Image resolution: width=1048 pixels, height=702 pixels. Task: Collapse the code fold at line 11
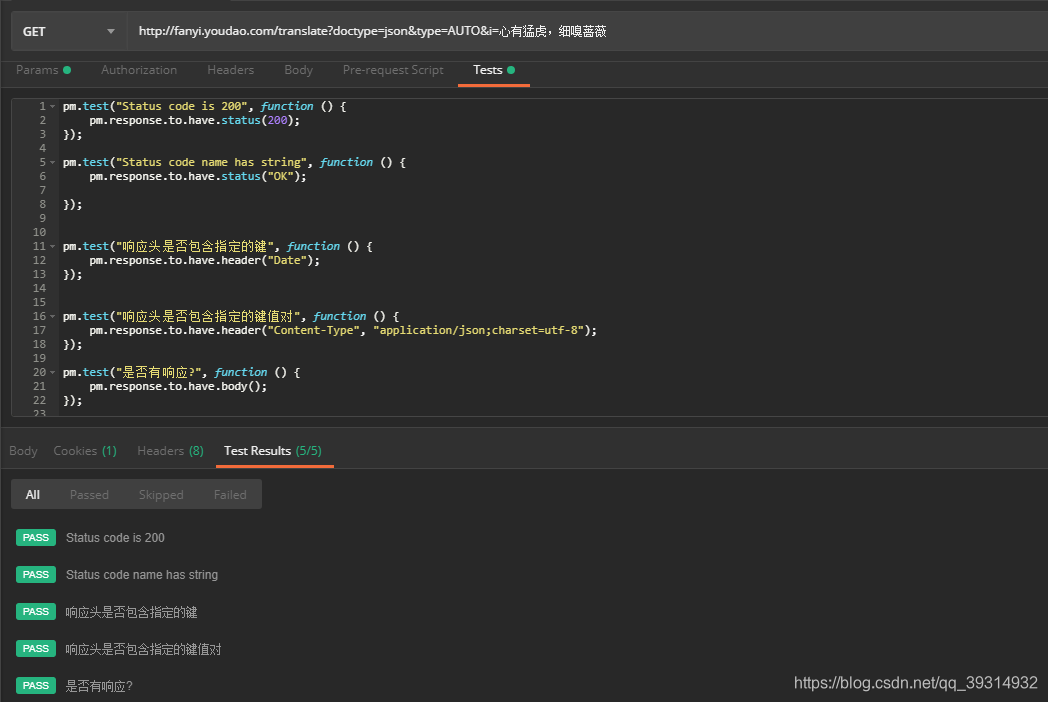click(x=53, y=247)
